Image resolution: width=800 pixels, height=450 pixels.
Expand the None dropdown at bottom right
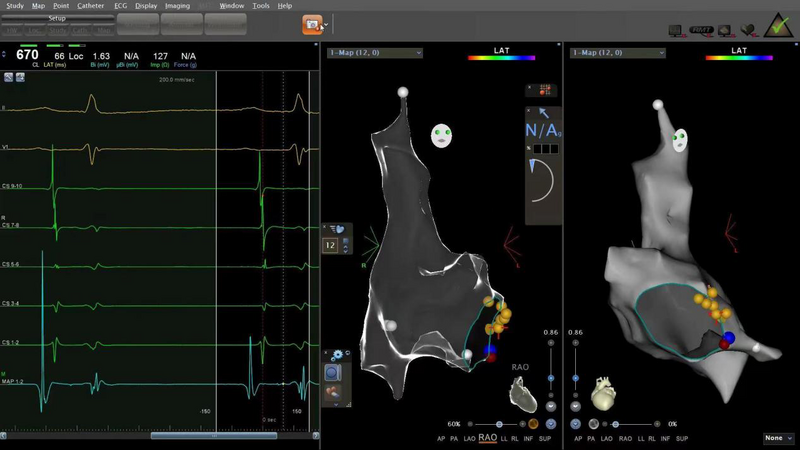click(778, 438)
